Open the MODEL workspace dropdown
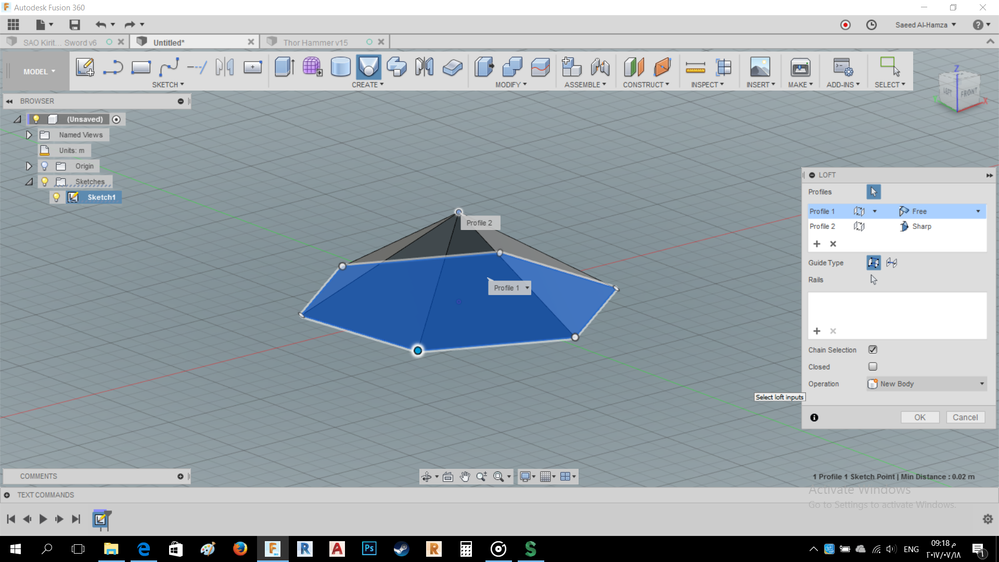 [40, 71]
